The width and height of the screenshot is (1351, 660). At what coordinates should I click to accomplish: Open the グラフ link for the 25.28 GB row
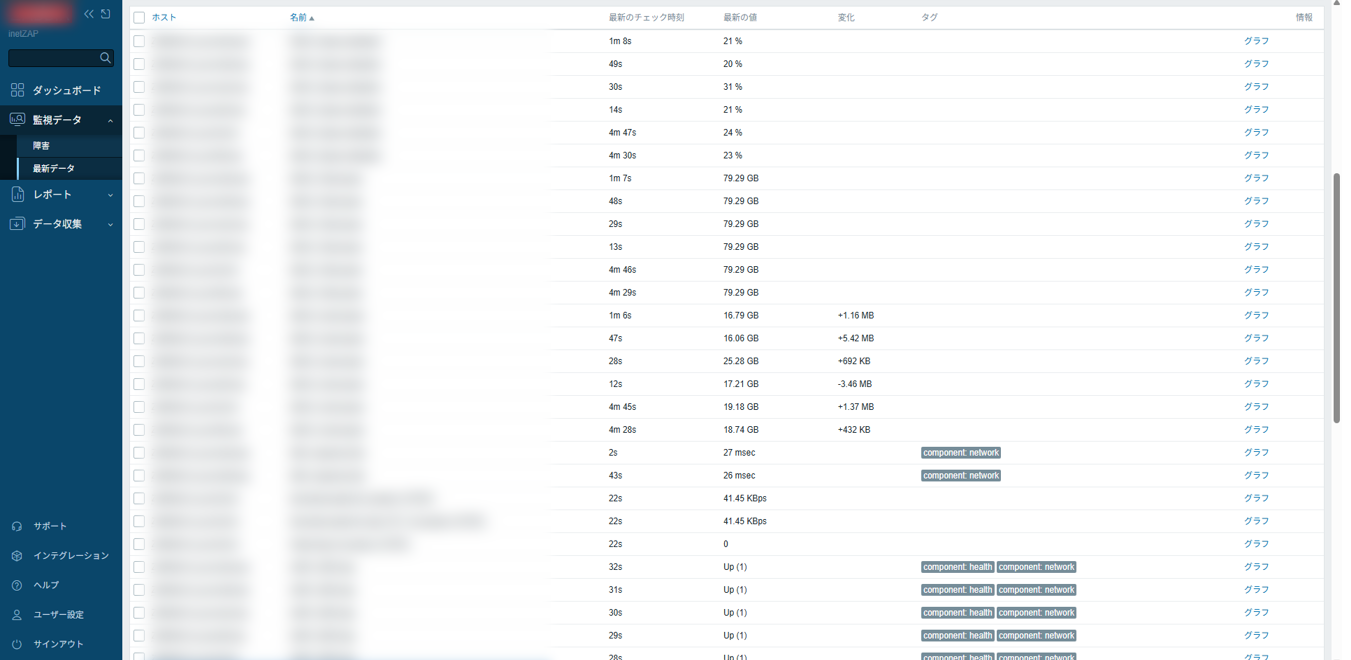point(1256,361)
